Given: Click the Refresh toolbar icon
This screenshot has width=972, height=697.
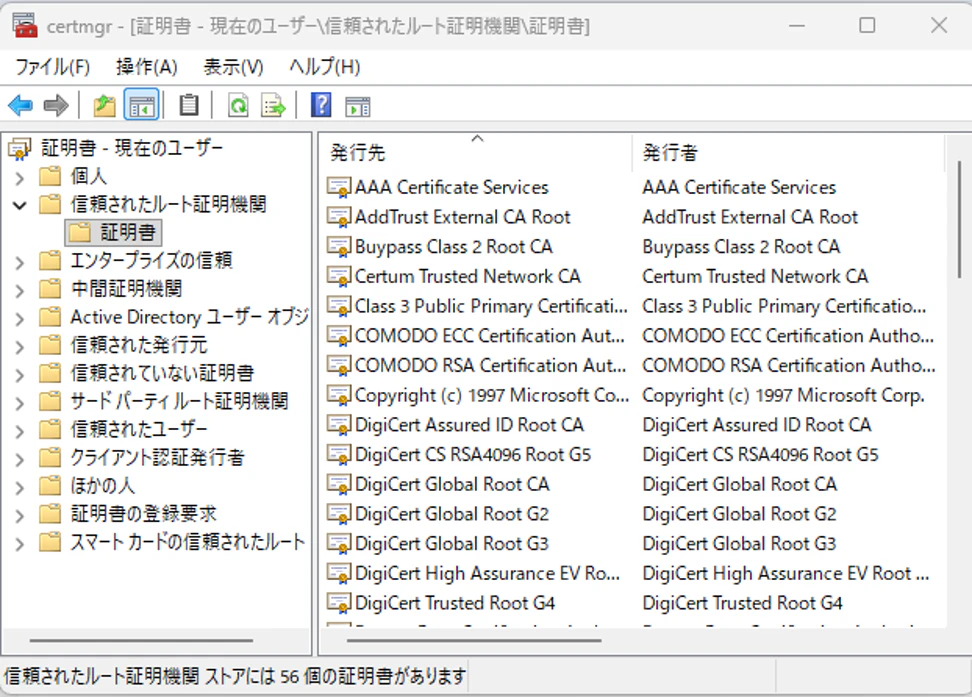Looking at the screenshot, I should [238, 105].
